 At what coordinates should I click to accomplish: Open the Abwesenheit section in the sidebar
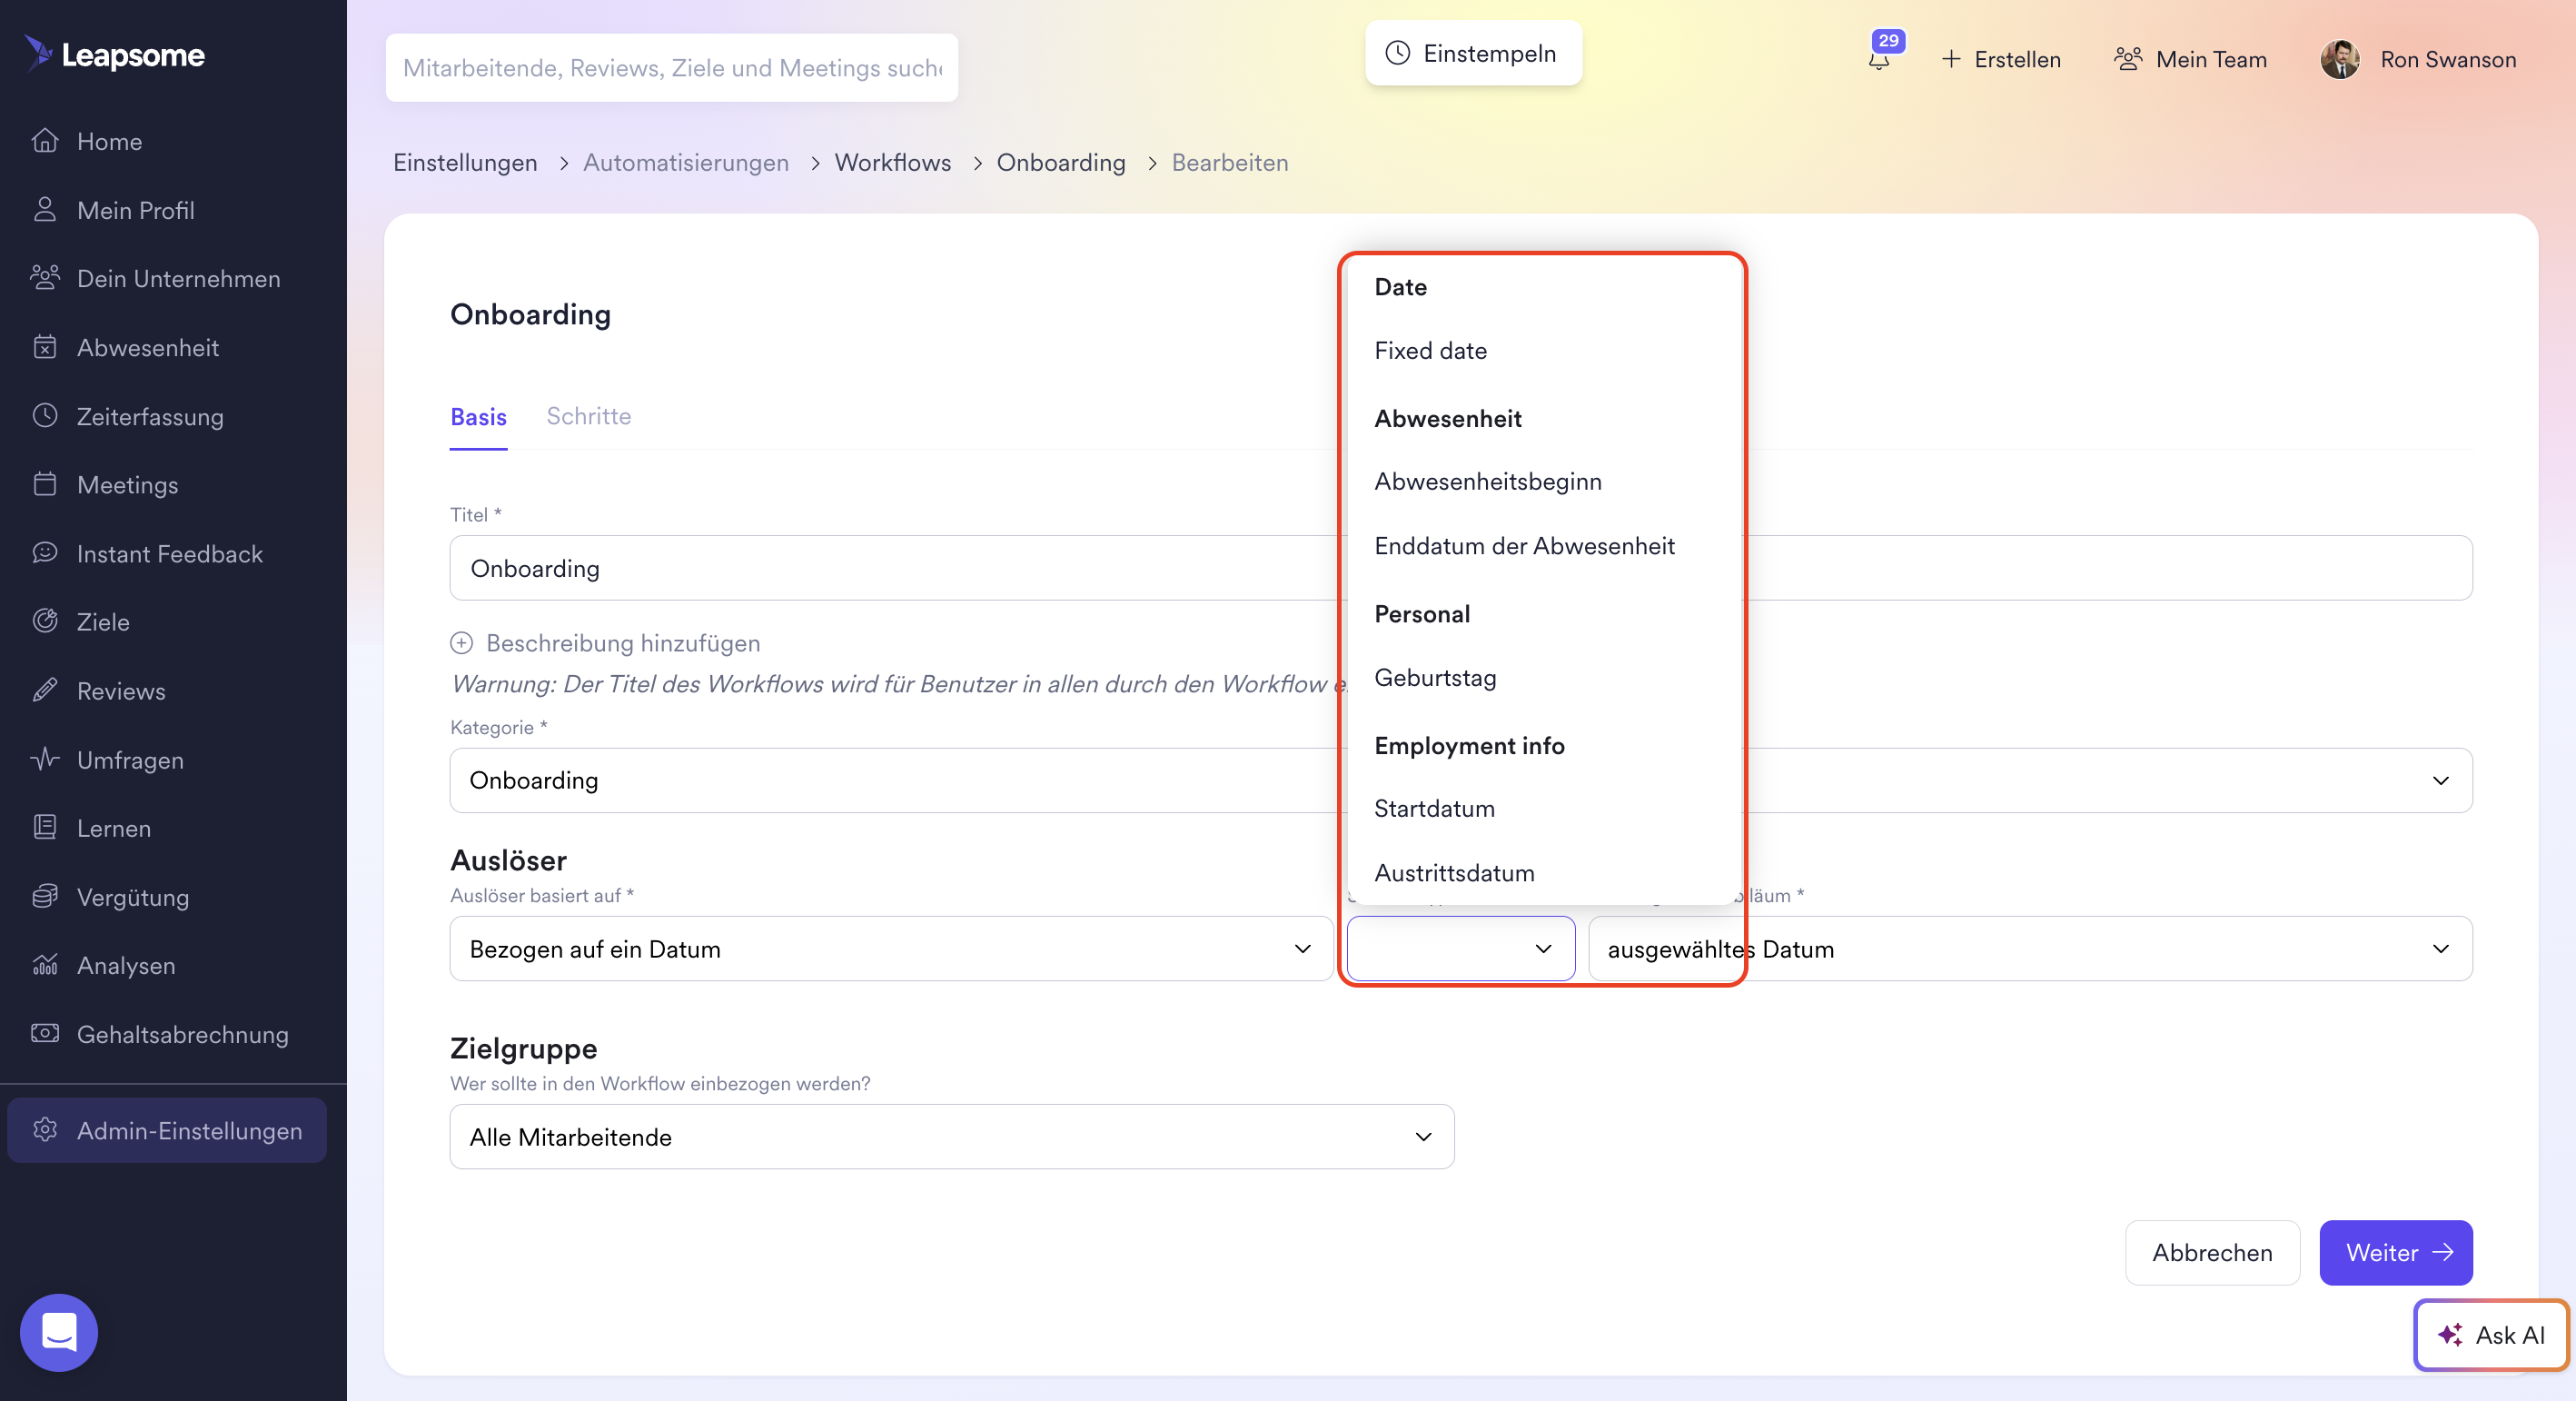coord(148,347)
